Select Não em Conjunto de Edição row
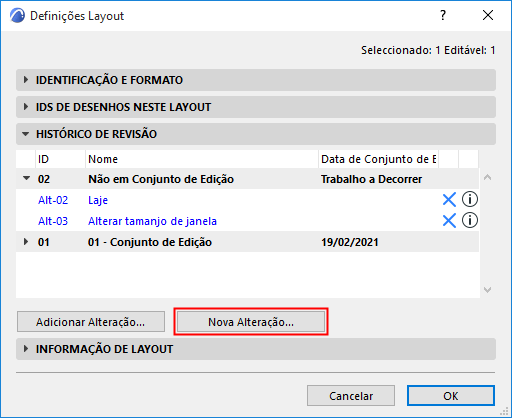The image size is (512, 418). (x=247, y=179)
